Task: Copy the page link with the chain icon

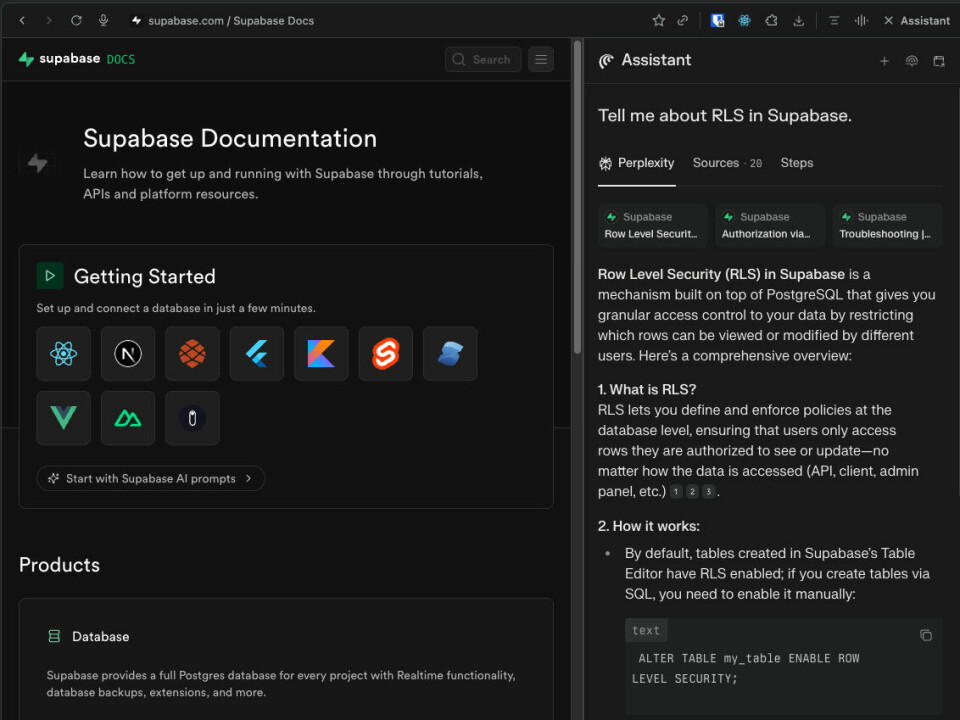Action: (683, 21)
